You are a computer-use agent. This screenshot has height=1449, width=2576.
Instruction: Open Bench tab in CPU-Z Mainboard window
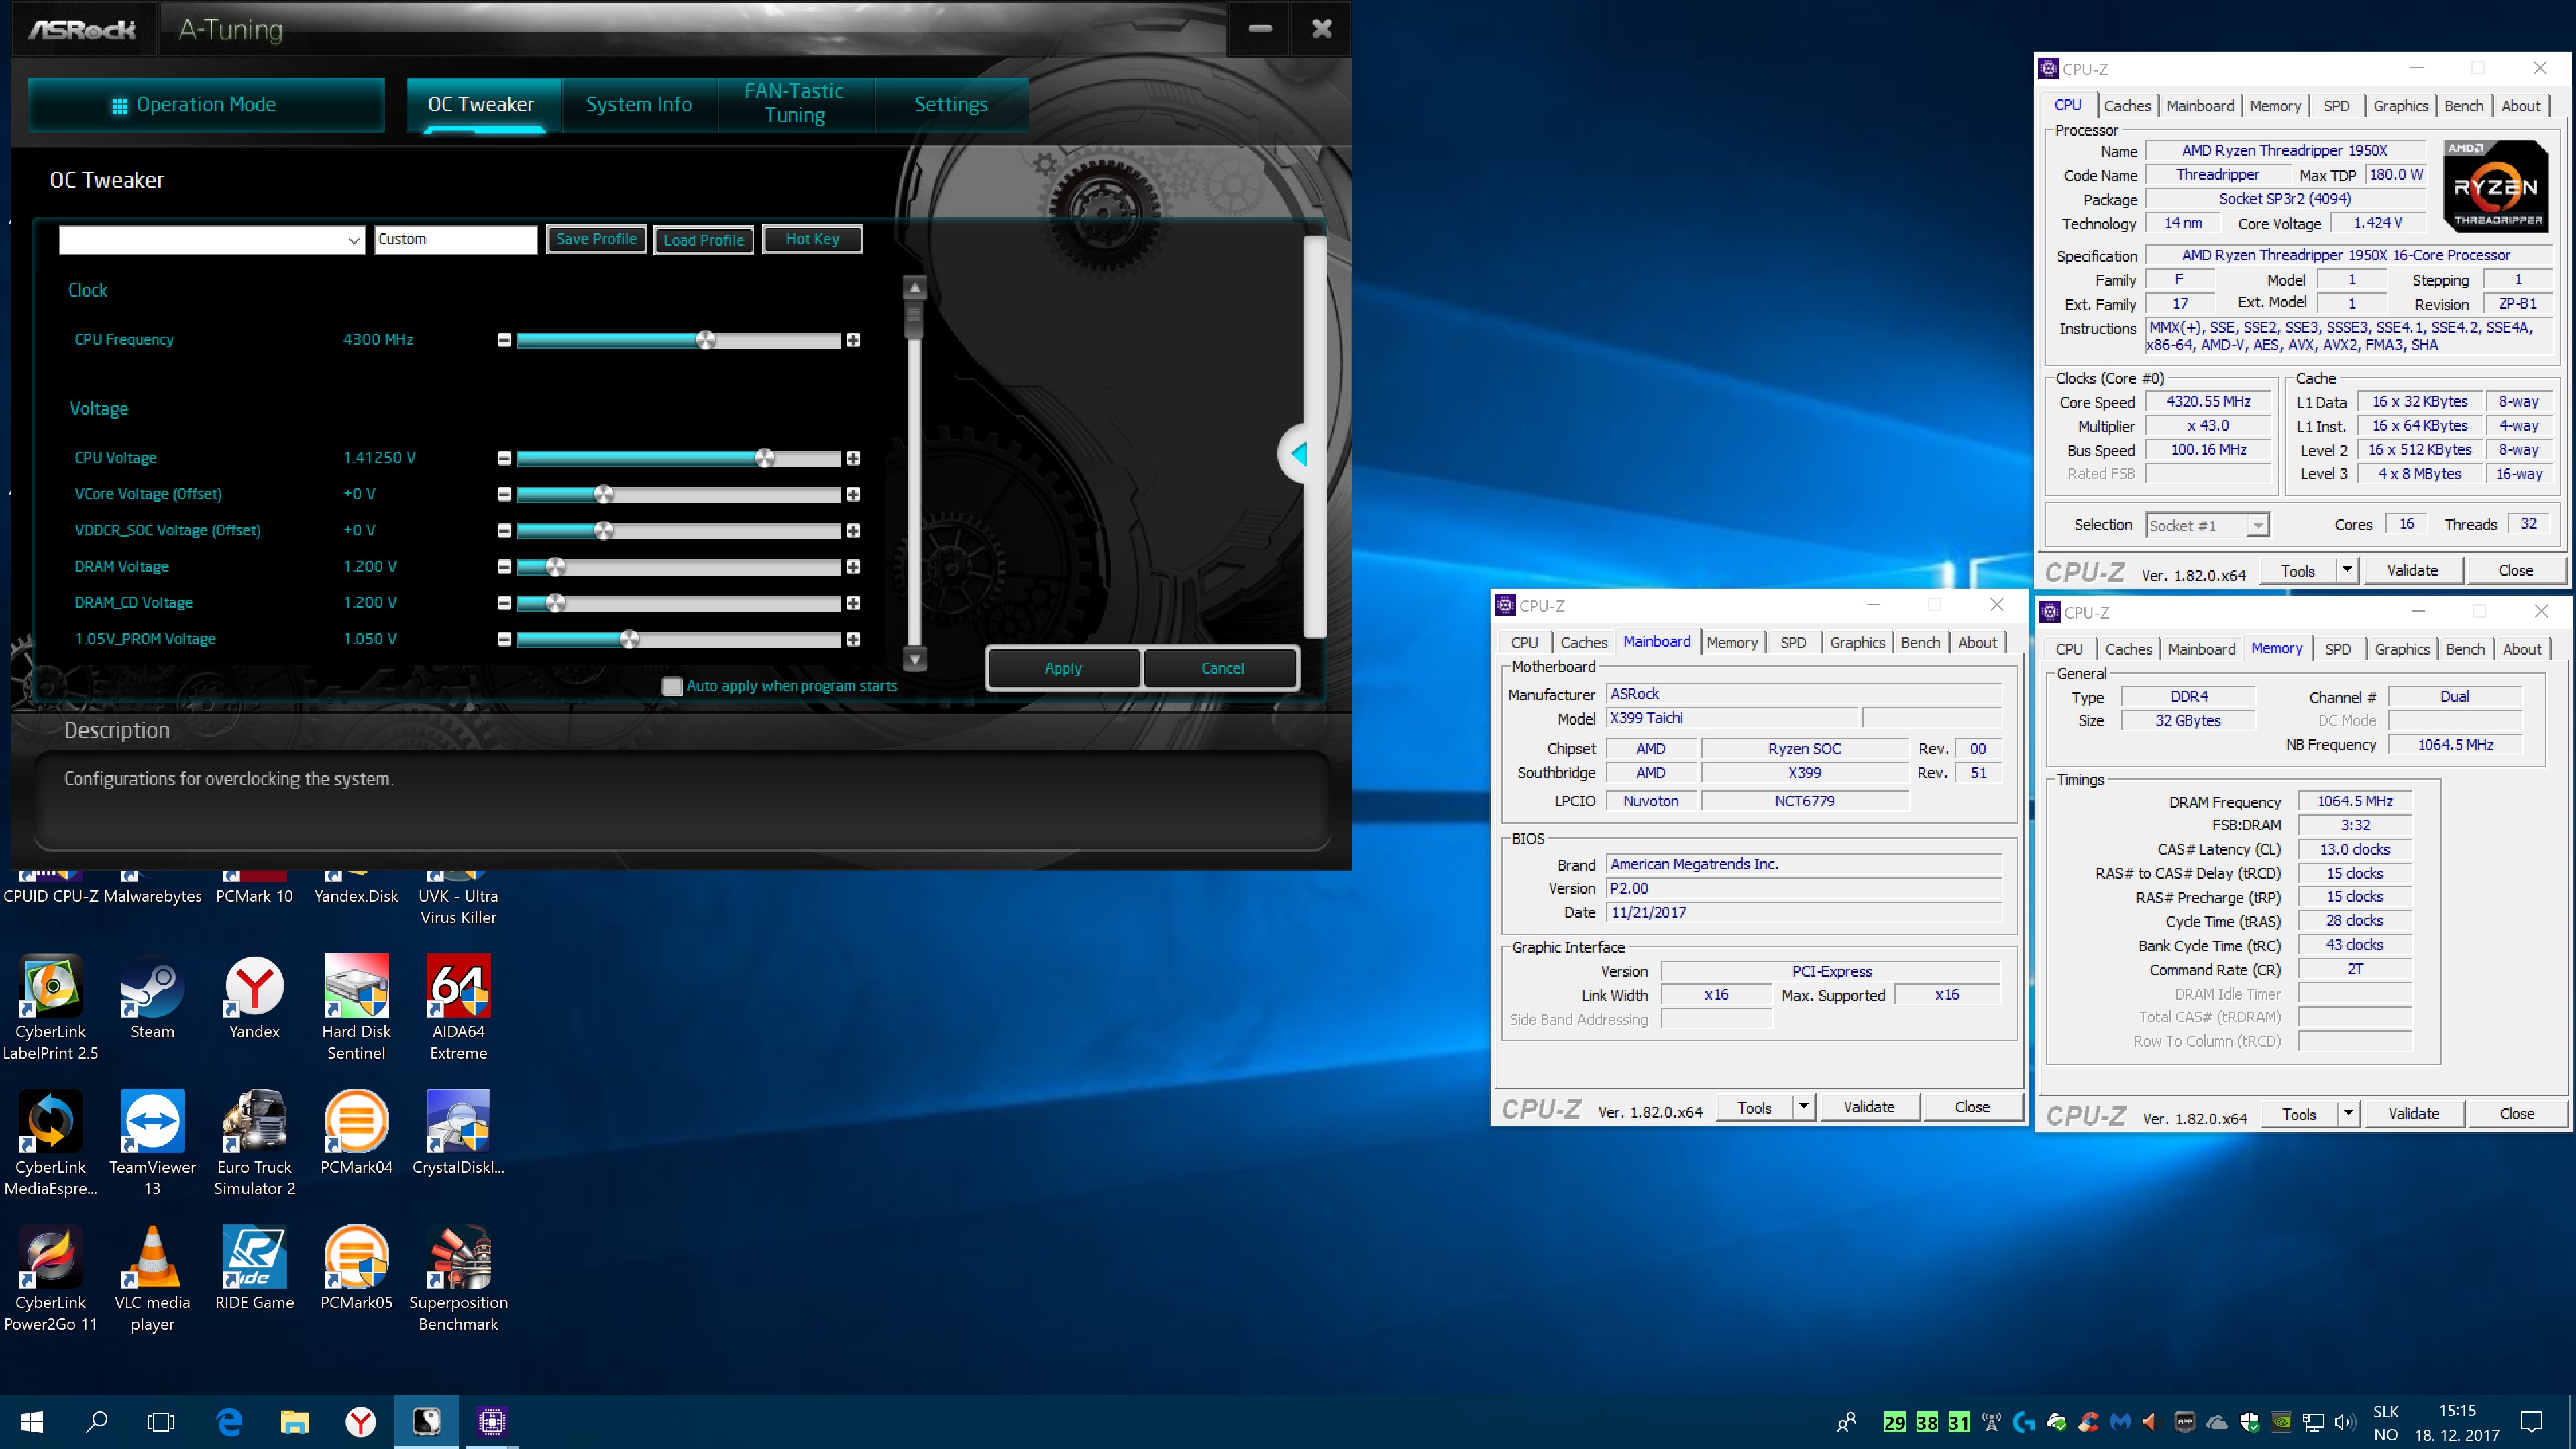[x=1920, y=642]
